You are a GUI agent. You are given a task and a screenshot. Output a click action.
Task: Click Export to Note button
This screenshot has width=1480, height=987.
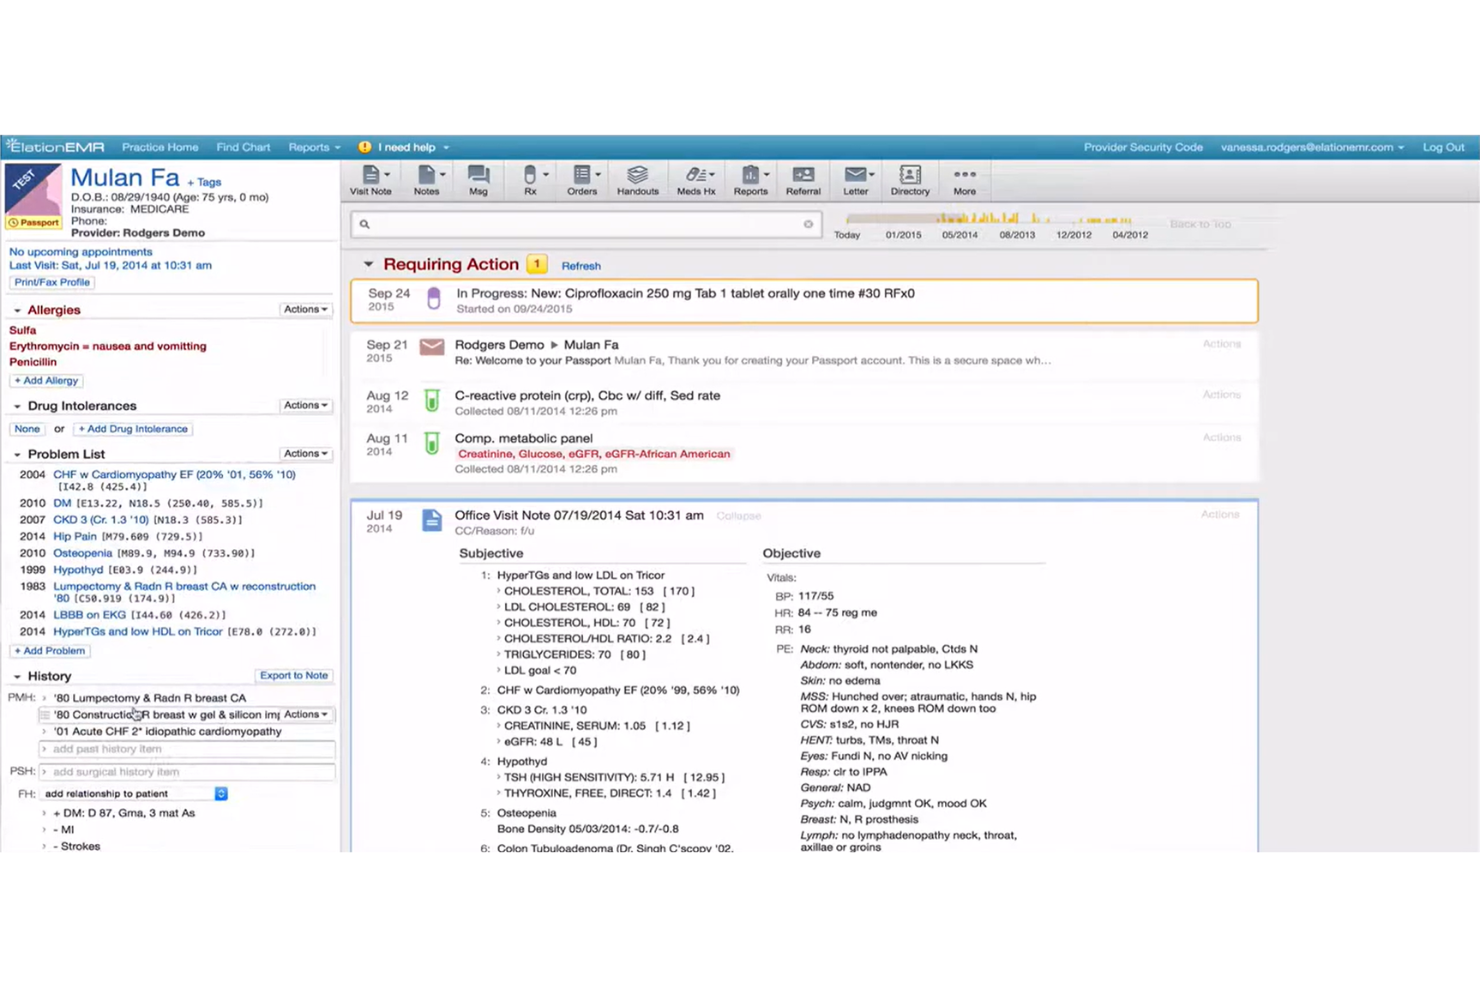tap(294, 676)
